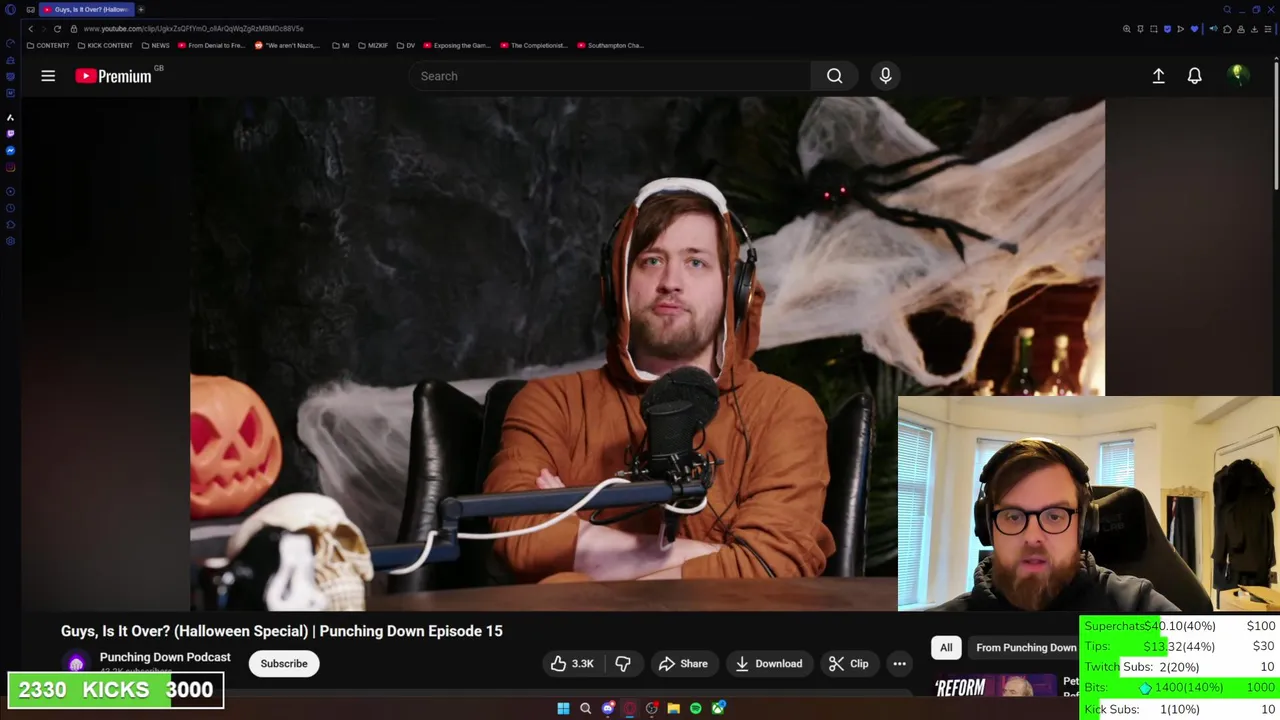This screenshot has width=1280, height=720.
Task: Dislike the video with thumbs down
Action: (623, 663)
